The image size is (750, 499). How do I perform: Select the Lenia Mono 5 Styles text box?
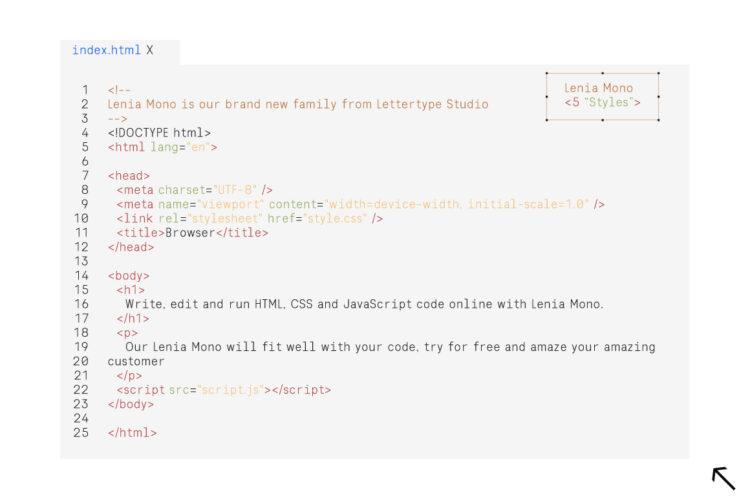tap(602, 96)
